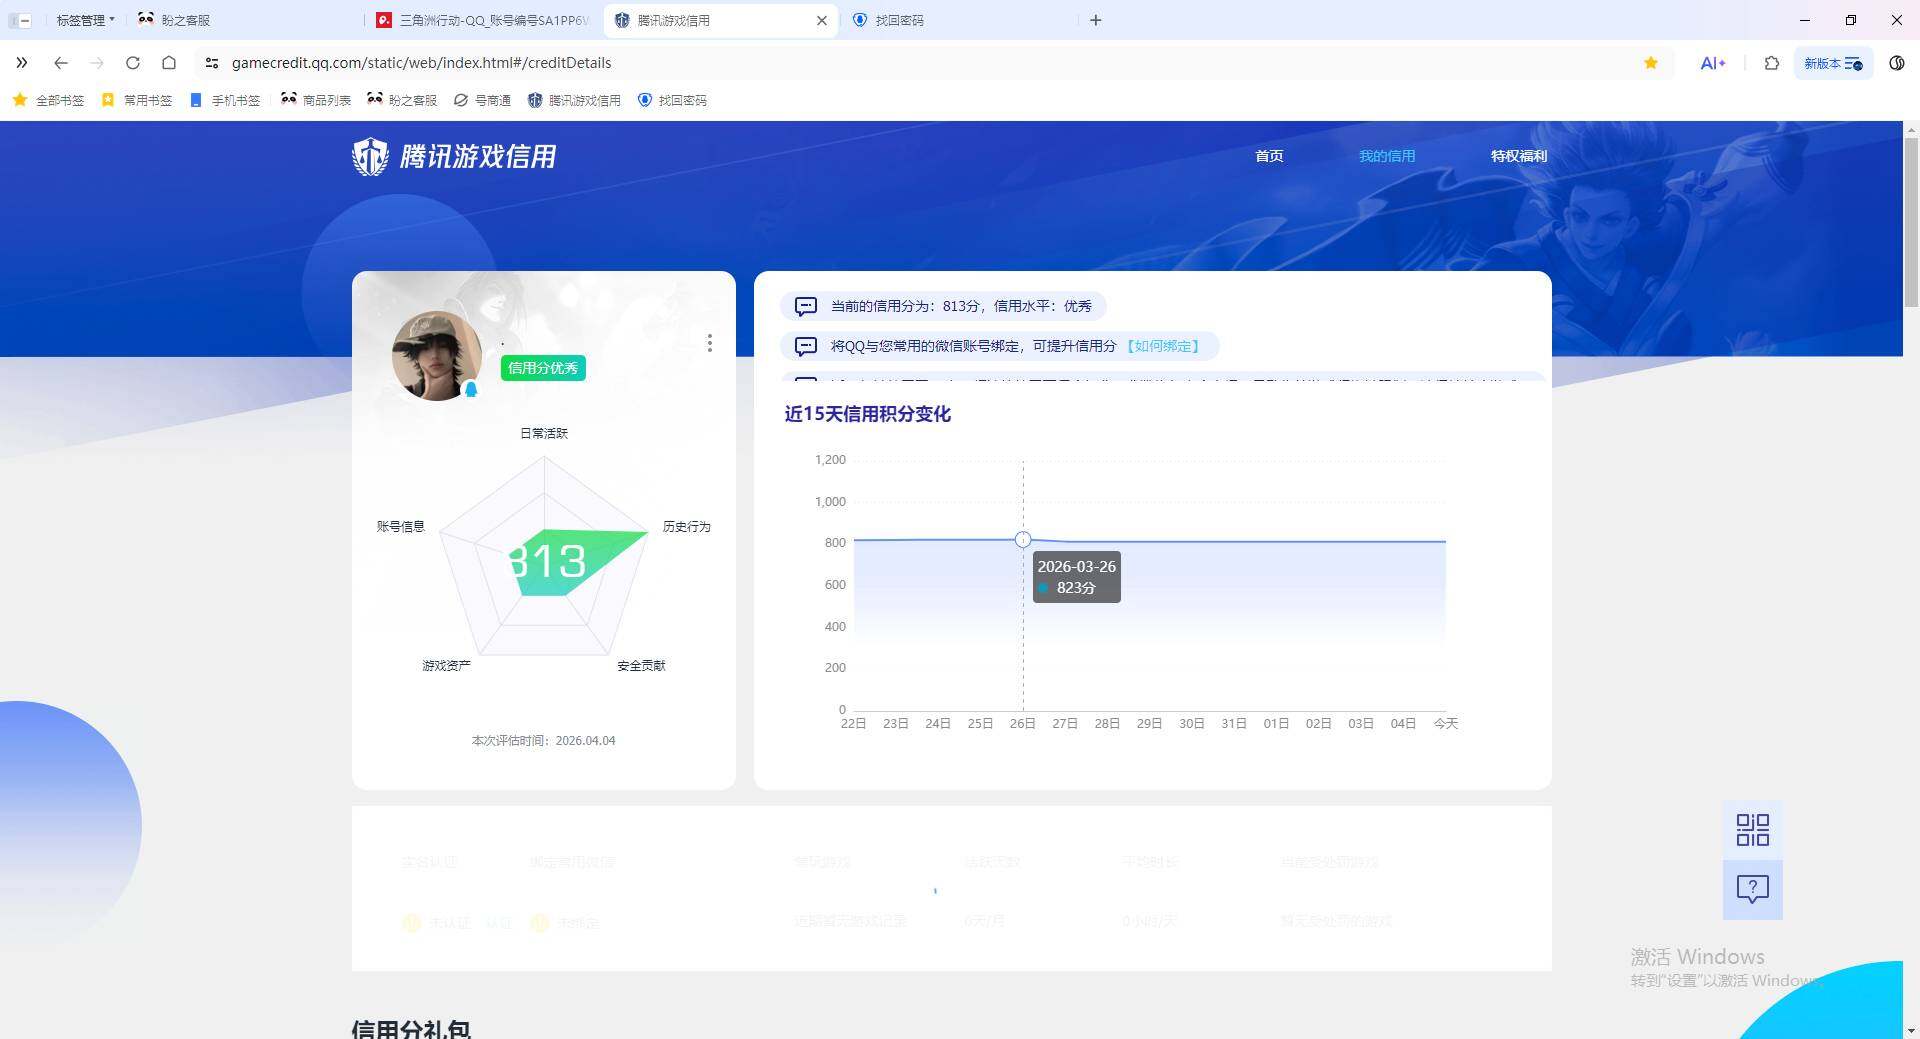1920x1039 pixels.
Task: Bookmark this page with the star icon
Action: (x=1651, y=62)
